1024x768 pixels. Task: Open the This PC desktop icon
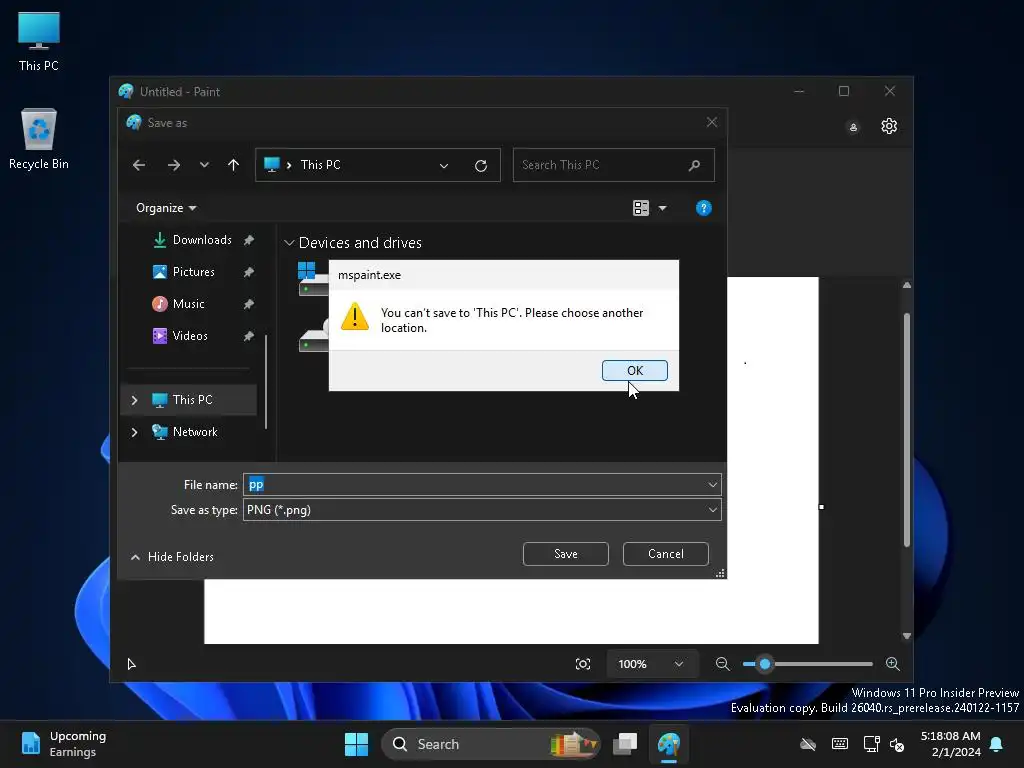click(x=39, y=41)
